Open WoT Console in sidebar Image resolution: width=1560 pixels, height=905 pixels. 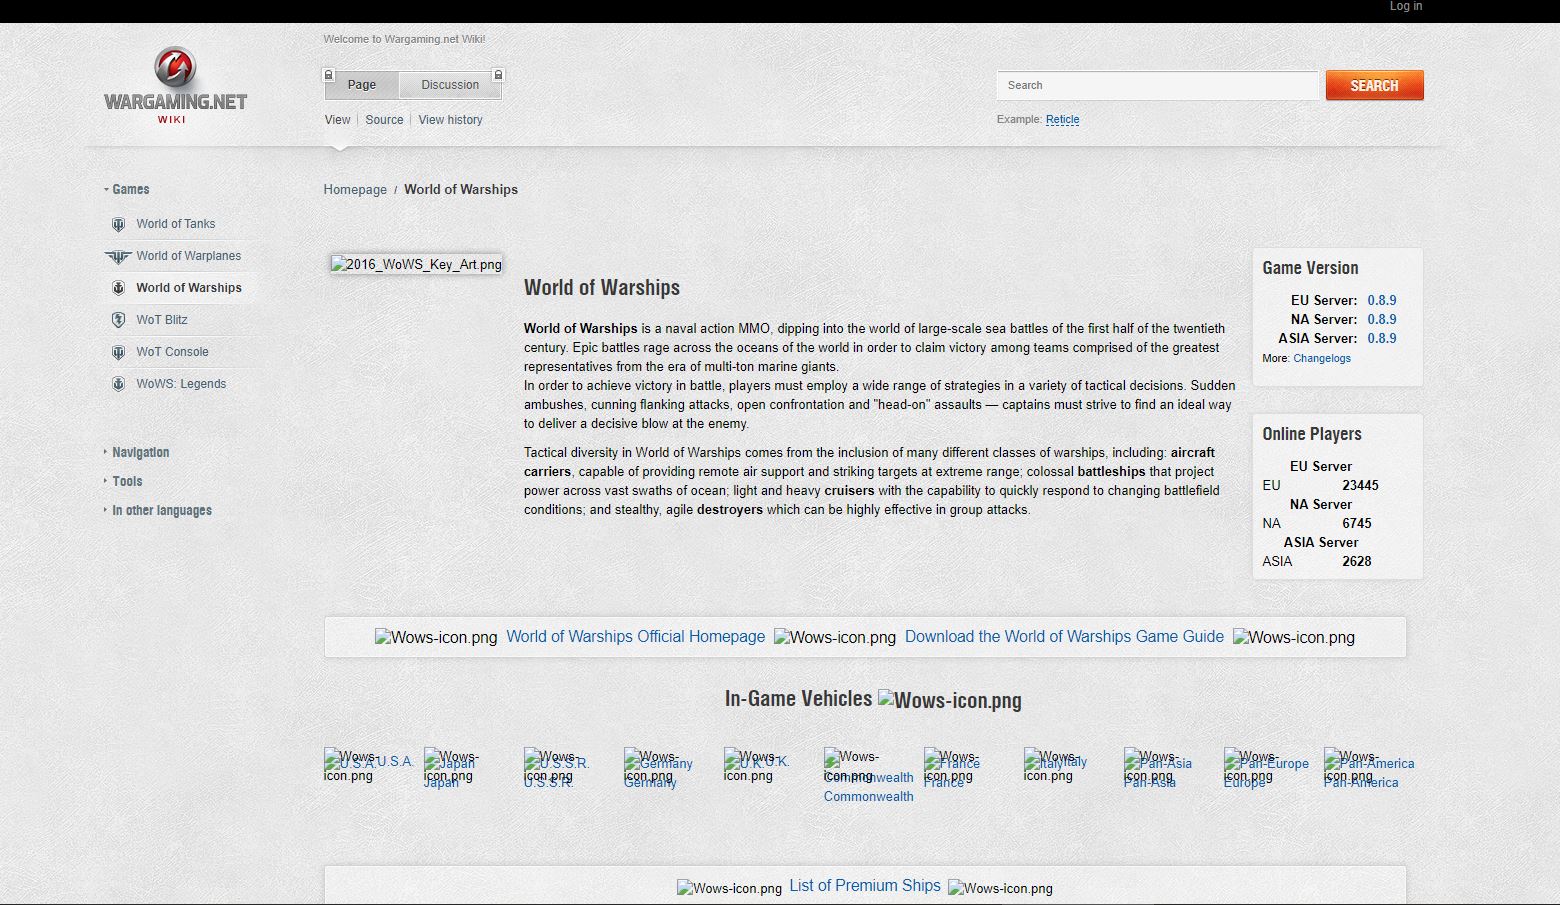pos(173,352)
